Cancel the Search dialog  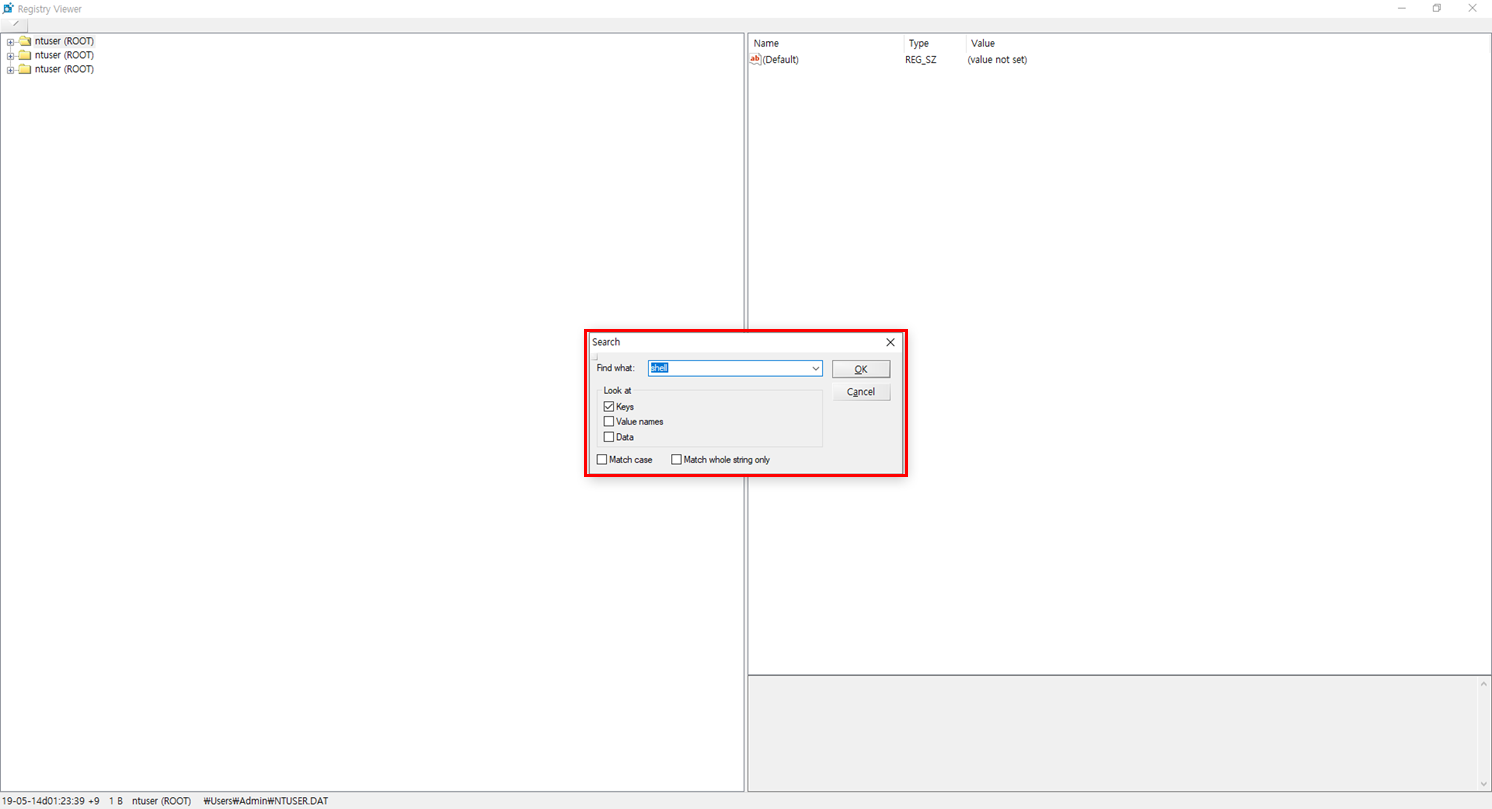(x=861, y=392)
